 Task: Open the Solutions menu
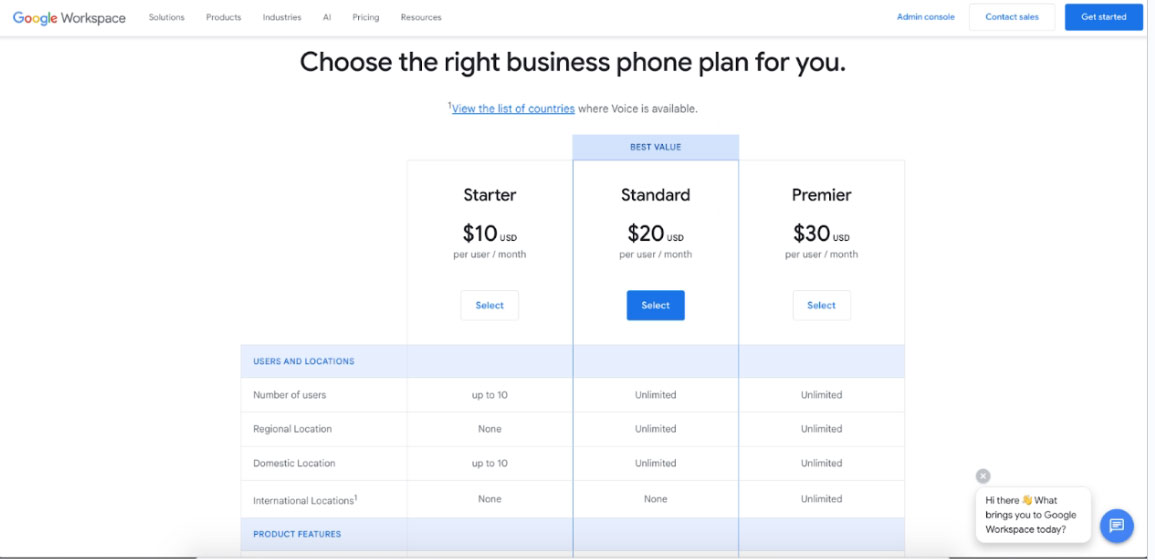click(x=166, y=17)
